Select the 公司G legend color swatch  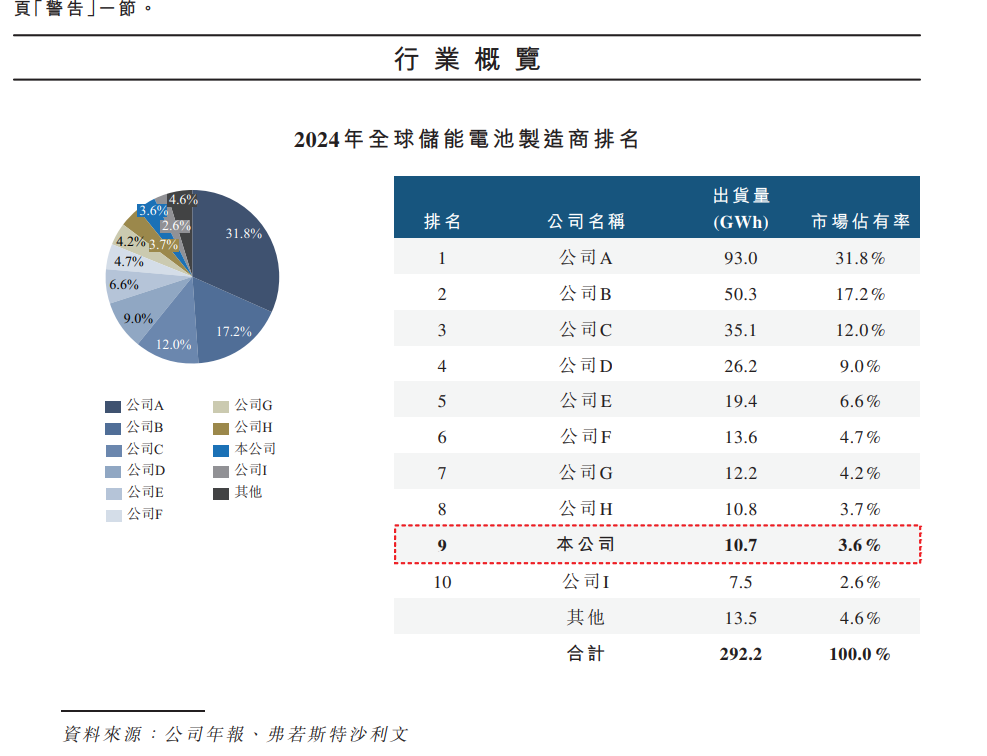point(221,406)
